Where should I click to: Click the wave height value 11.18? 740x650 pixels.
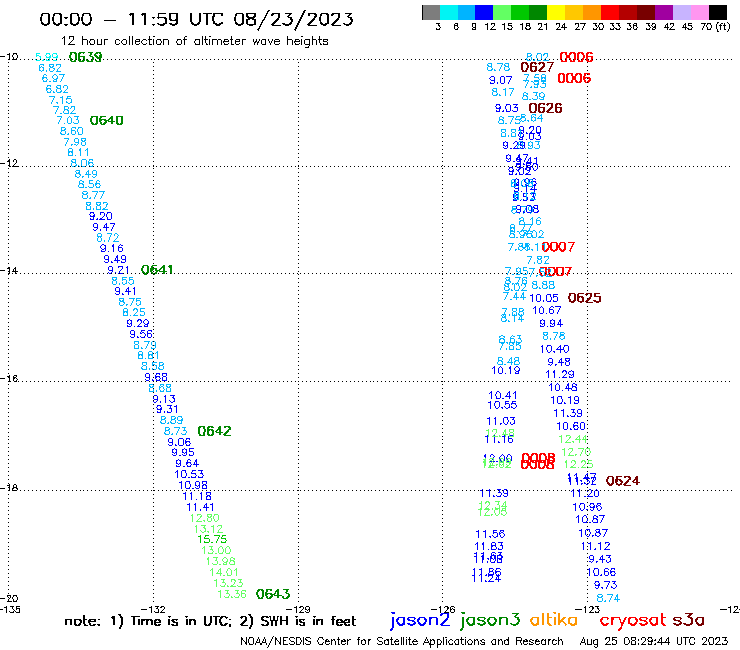(197, 497)
